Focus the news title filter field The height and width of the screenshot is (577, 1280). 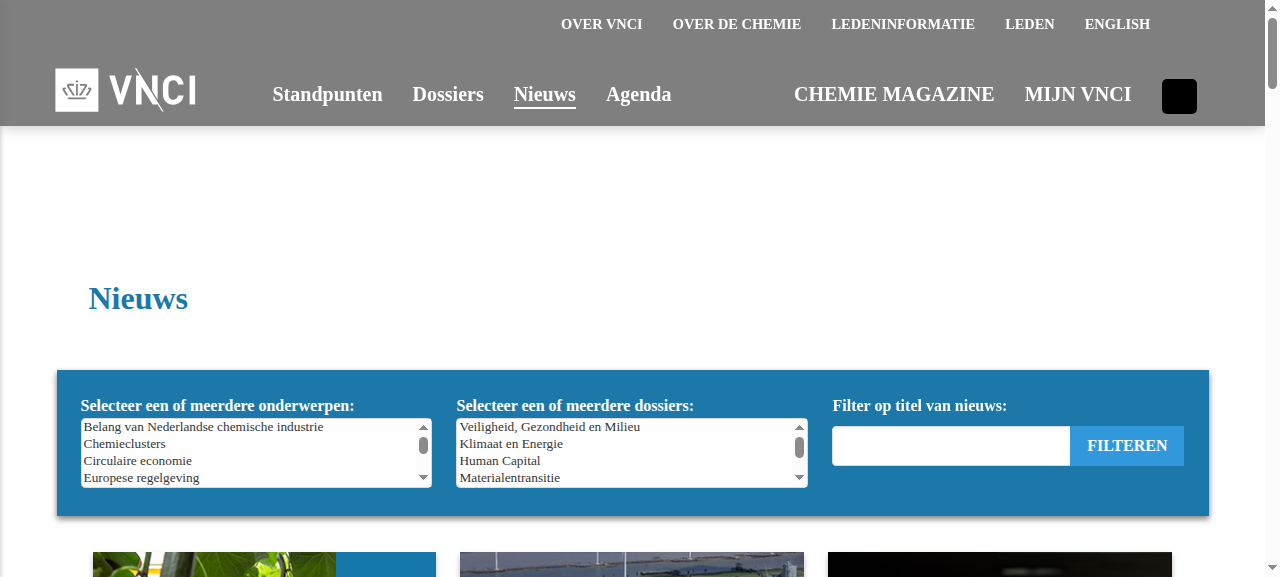(x=951, y=446)
